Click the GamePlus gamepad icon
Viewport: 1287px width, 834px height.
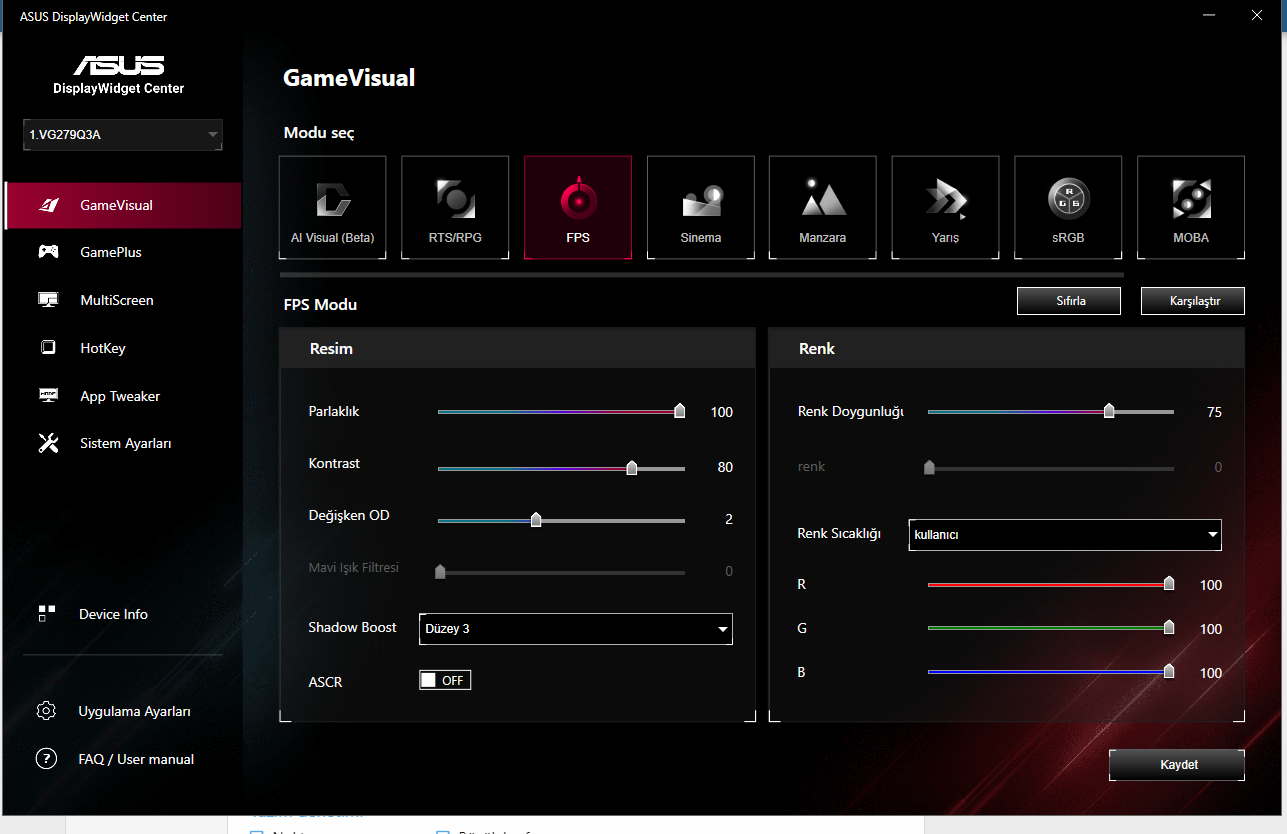pos(48,252)
